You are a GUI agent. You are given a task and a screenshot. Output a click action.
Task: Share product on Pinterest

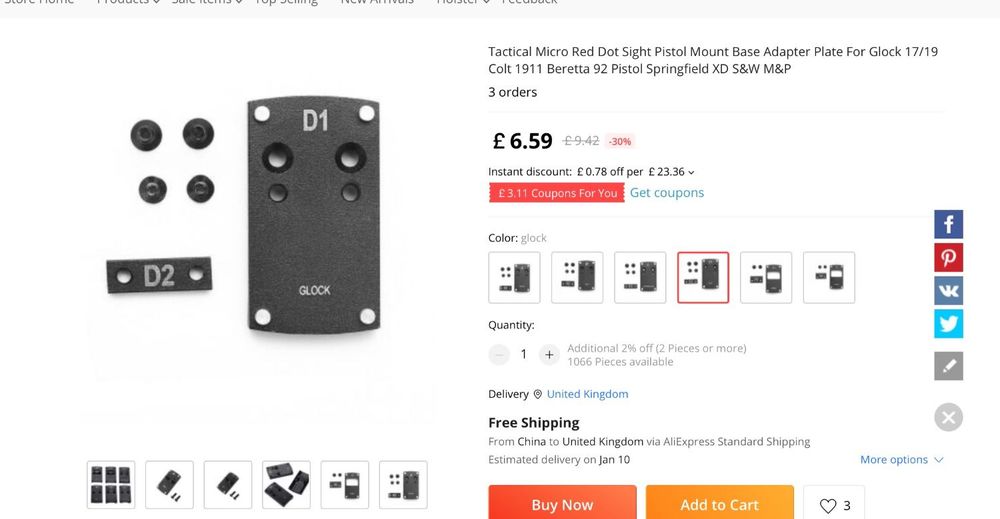(948, 257)
